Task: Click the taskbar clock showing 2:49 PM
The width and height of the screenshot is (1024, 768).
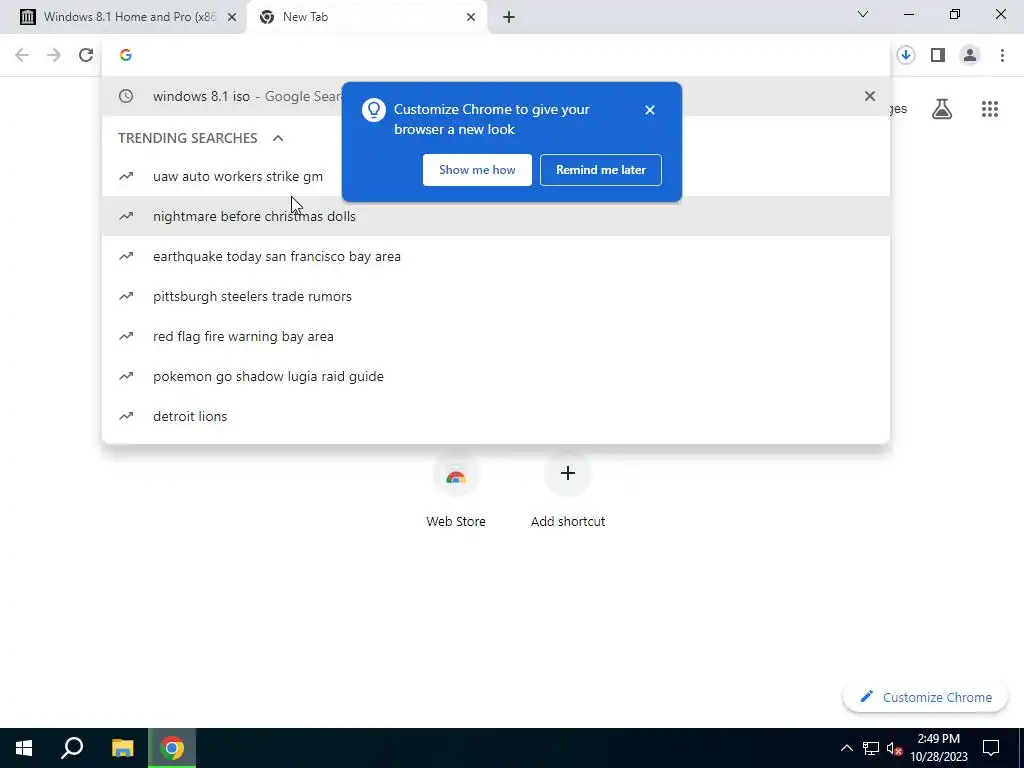Action: (x=938, y=748)
